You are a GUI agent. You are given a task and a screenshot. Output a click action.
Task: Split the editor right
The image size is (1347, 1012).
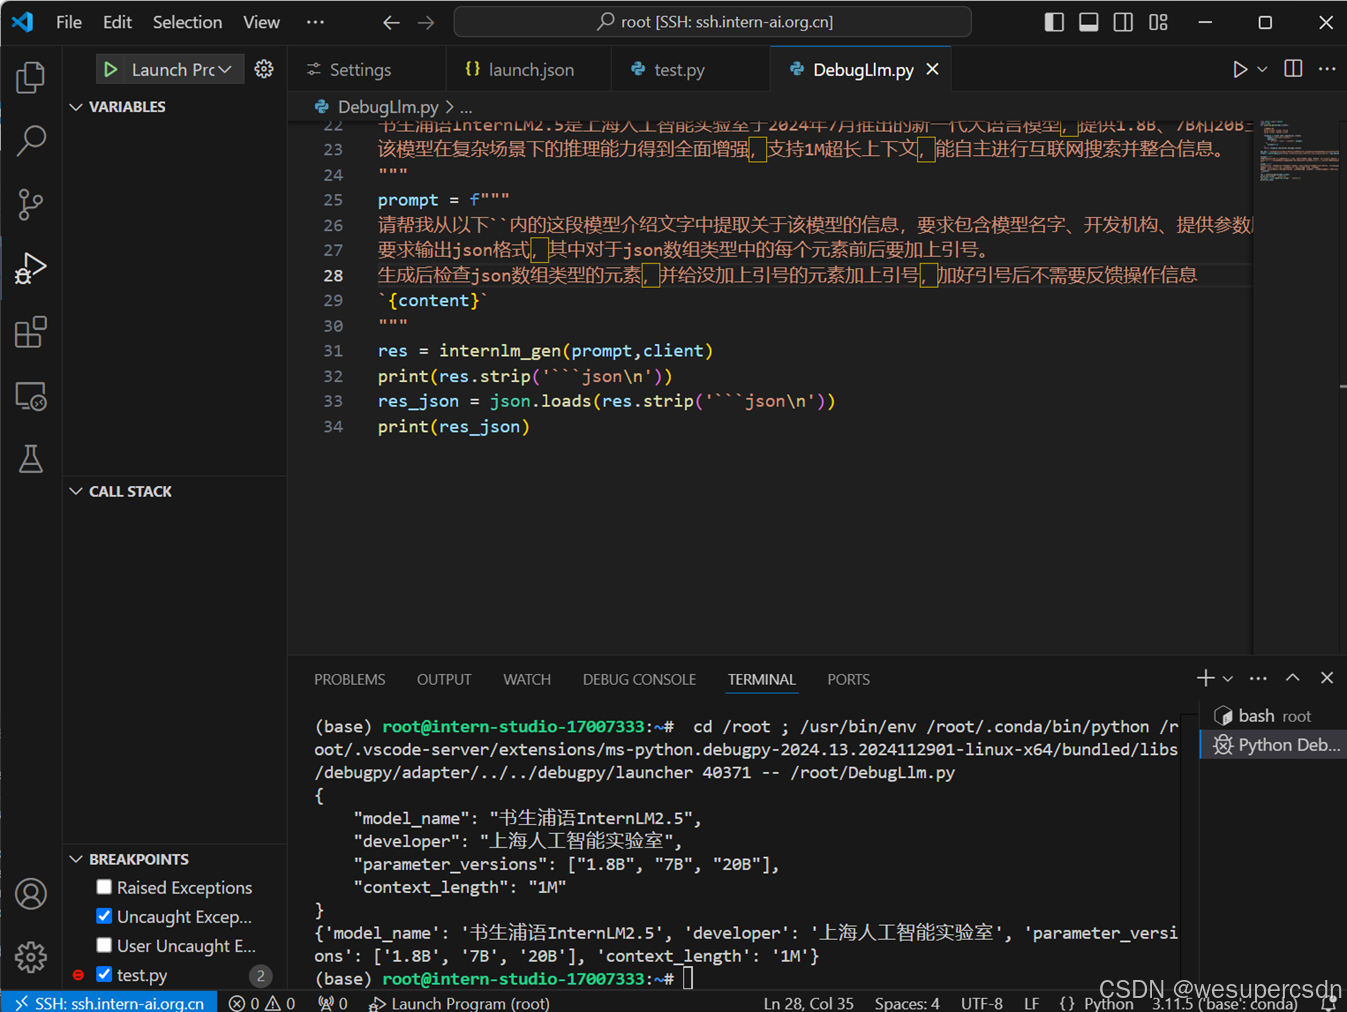[x=1293, y=69]
